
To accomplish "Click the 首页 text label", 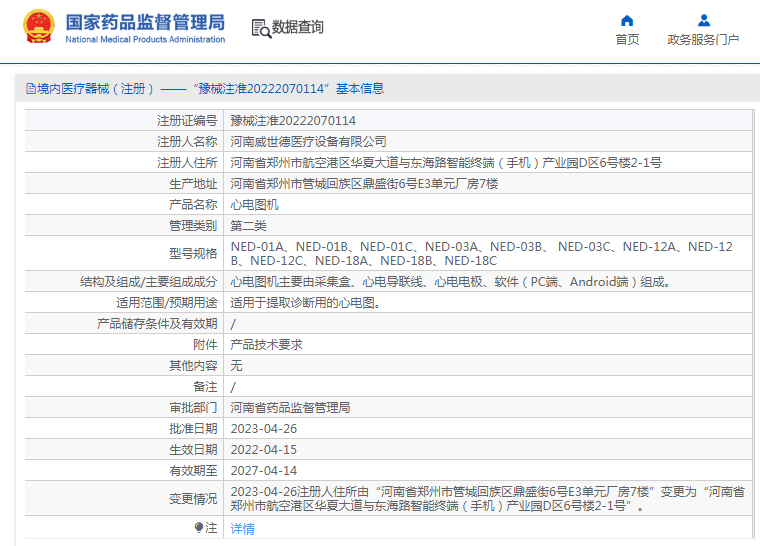I will pos(627,40).
